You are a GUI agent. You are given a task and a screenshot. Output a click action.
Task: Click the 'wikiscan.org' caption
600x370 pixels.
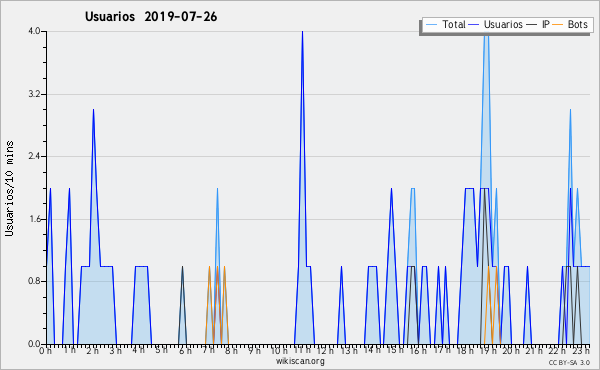coord(300,361)
